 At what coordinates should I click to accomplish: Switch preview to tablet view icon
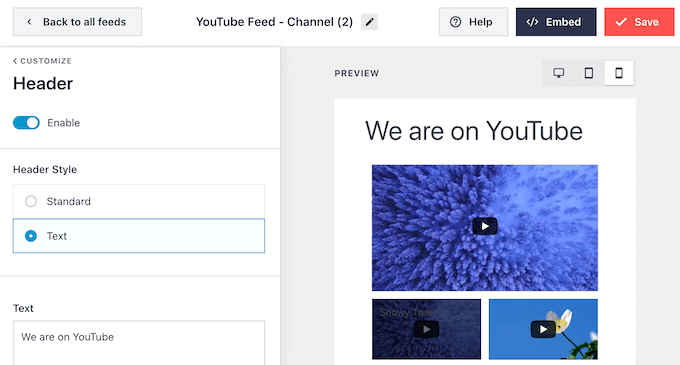point(588,73)
